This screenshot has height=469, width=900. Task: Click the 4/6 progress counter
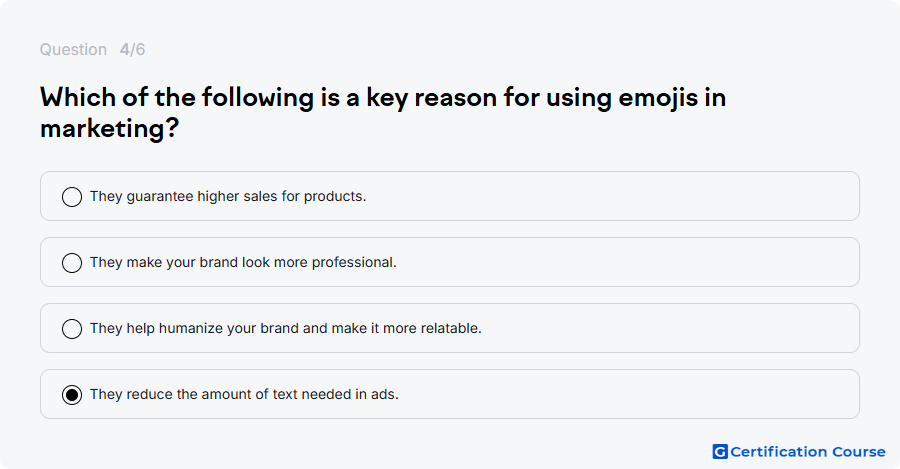tap(133, 49)
